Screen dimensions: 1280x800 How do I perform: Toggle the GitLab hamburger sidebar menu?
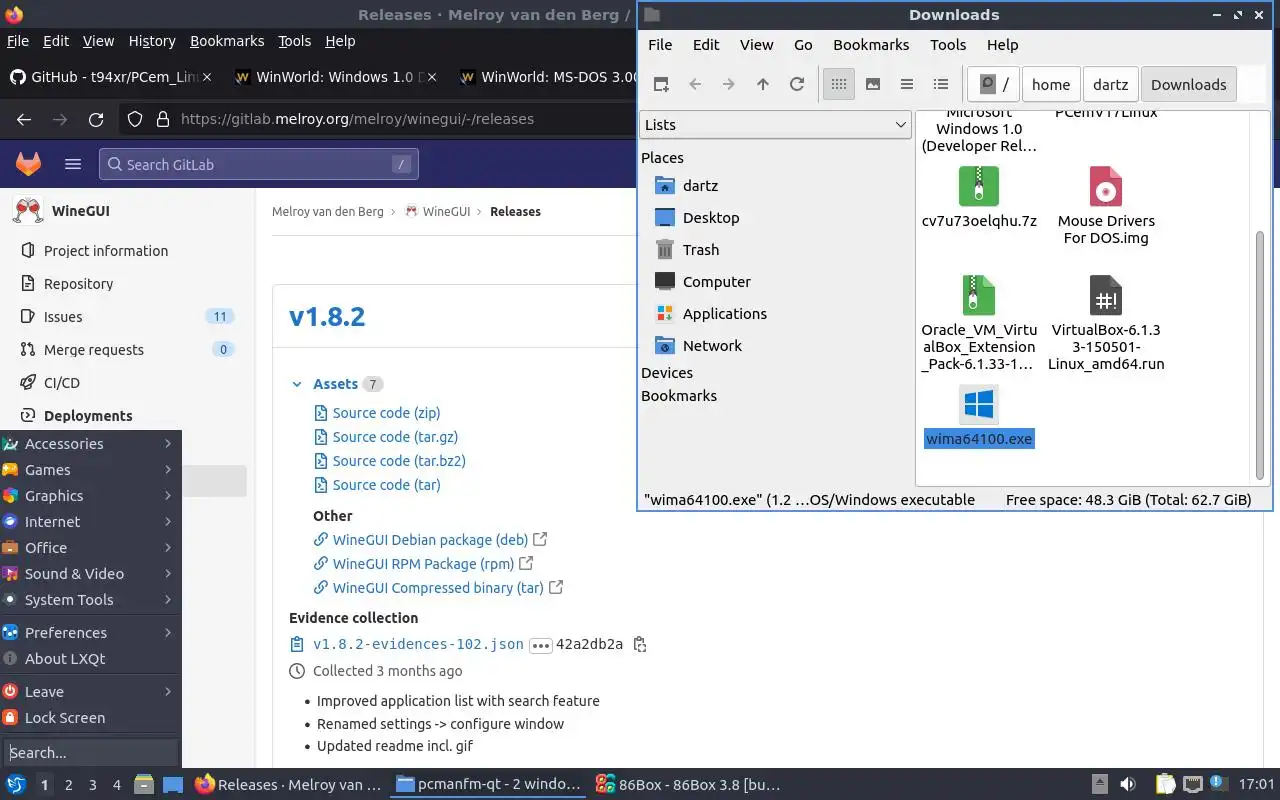click(x=73, y=164)
